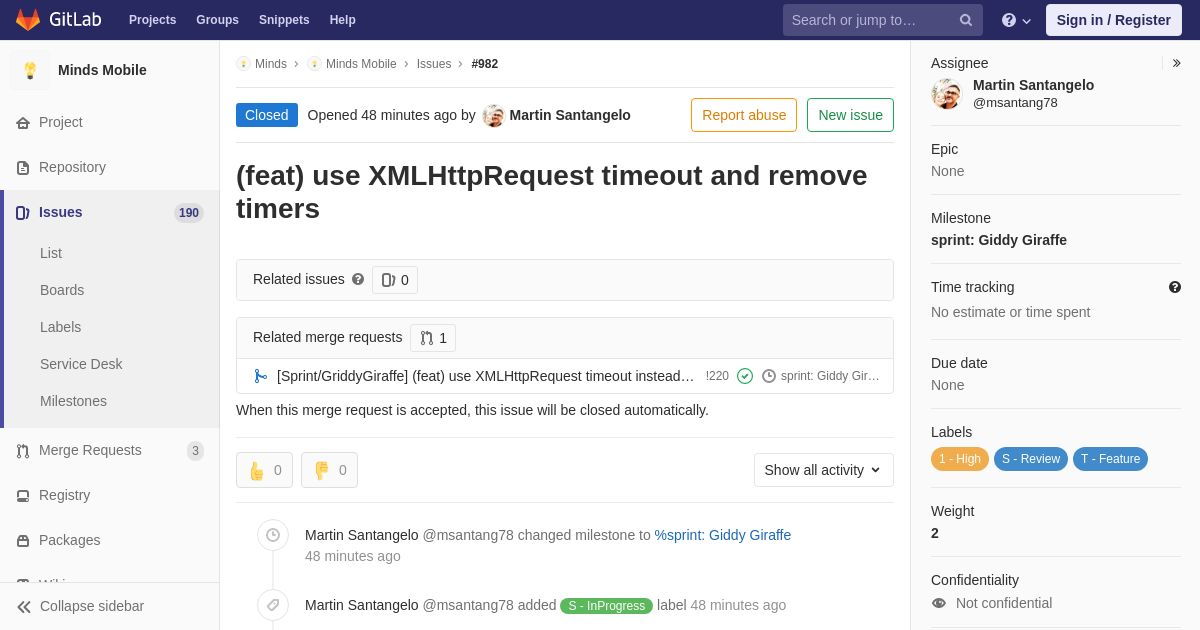Click the @msantang78 handle under Assignee
Screen dimensions: 1200x630
1015,102
